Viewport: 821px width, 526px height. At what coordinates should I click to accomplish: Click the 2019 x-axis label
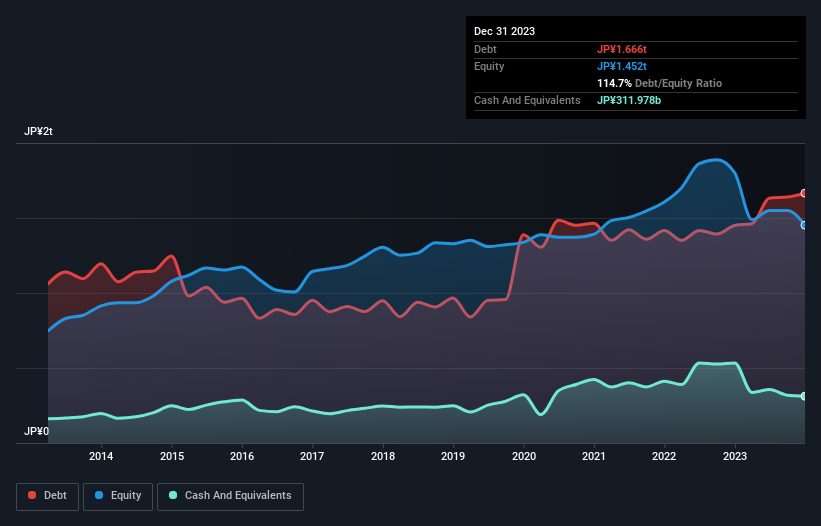coord(453,456)
